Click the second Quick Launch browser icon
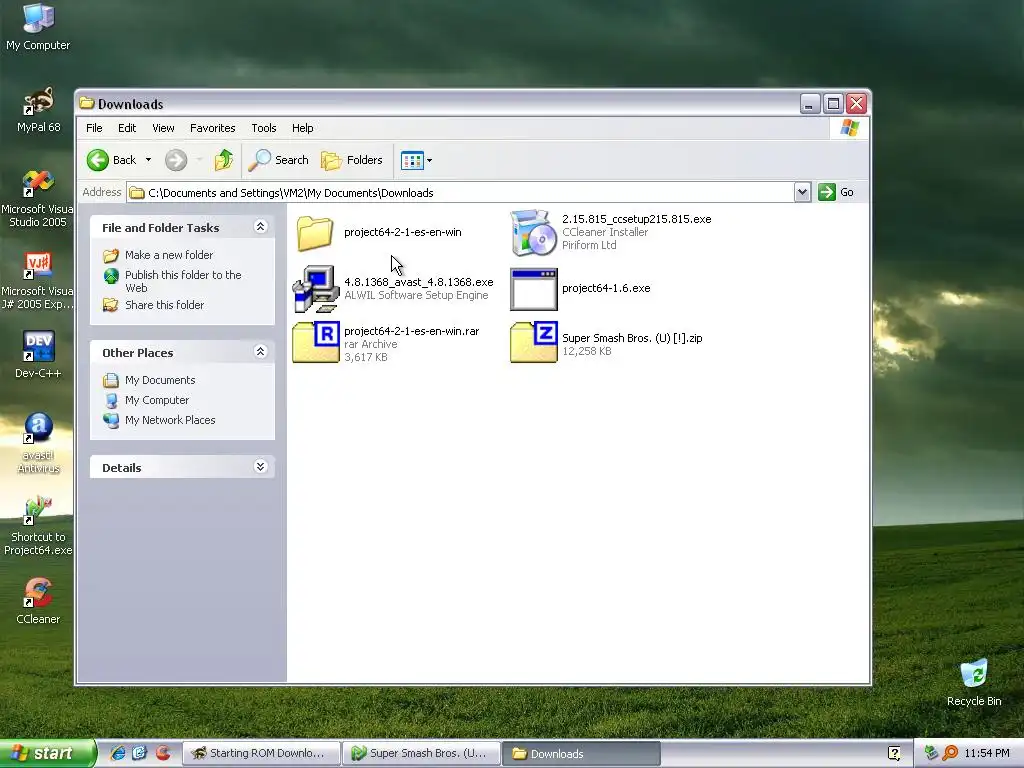 140,753
